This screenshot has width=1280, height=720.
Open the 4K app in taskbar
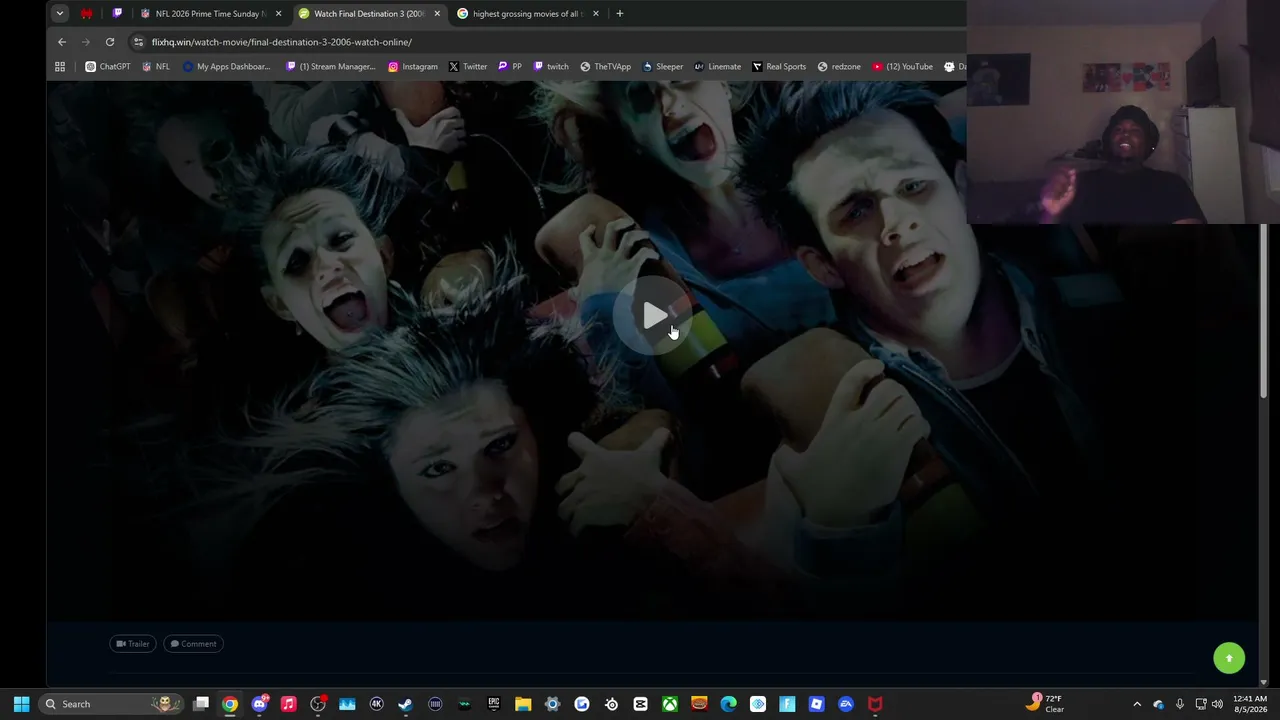376,704
